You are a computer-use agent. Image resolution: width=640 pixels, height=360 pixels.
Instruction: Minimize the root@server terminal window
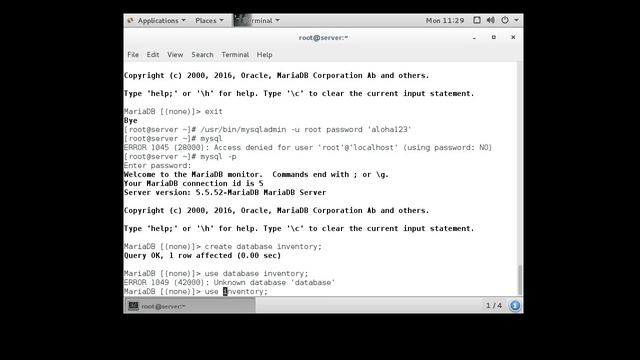tap(474, 38)
